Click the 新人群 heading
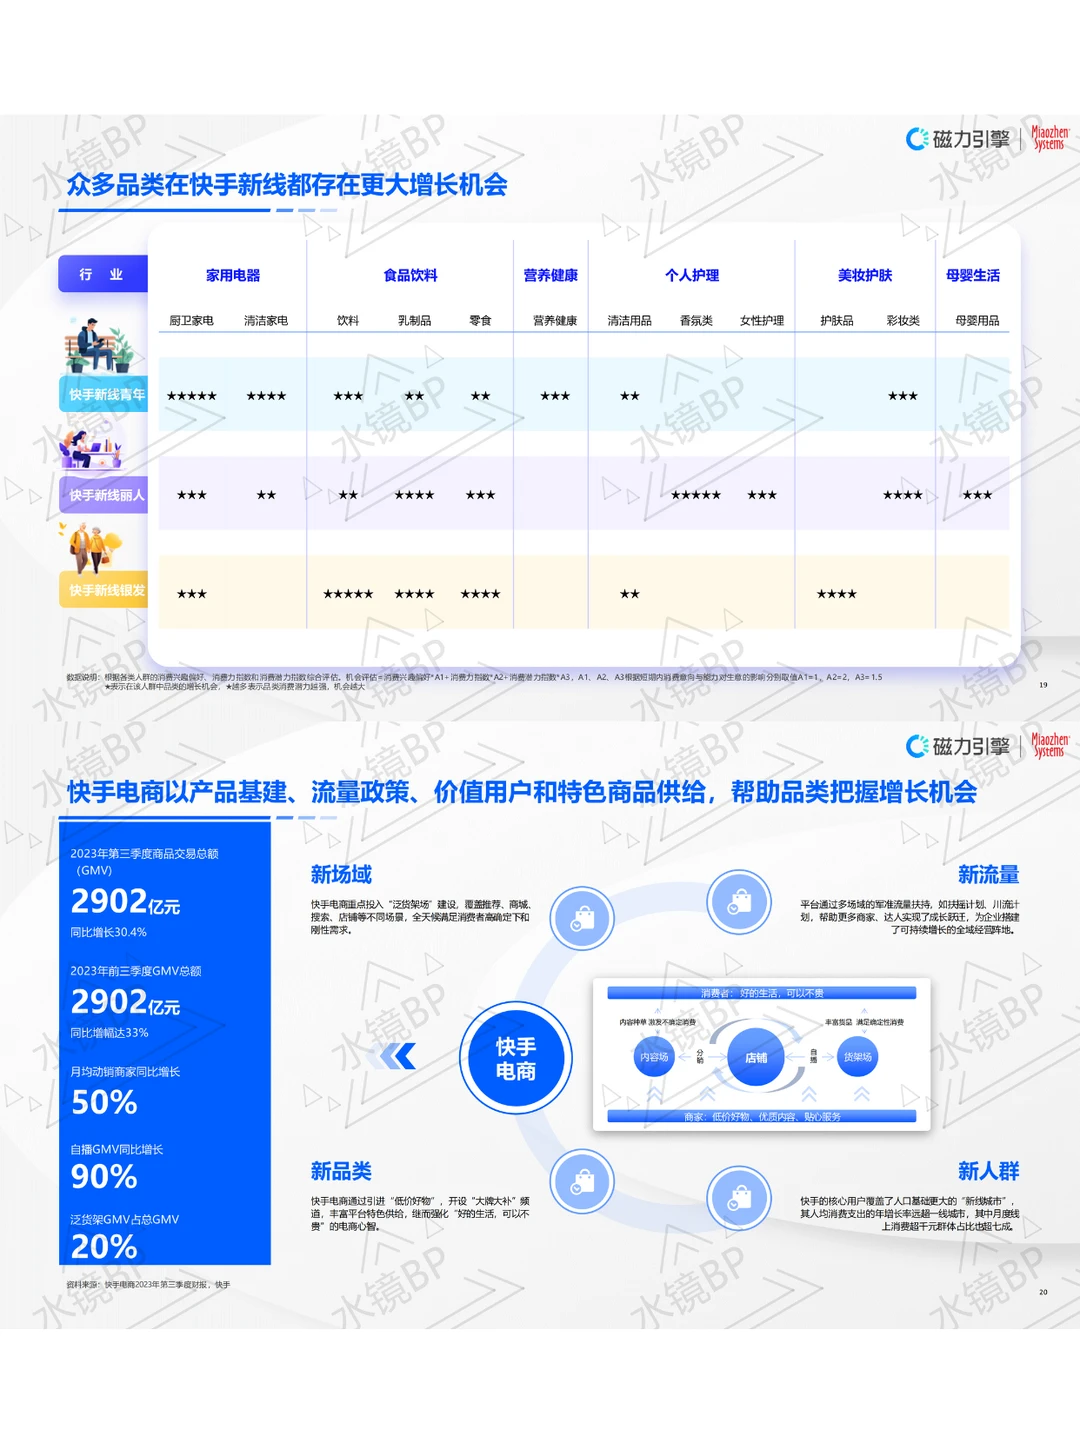Screen dimensions: 1080x1443 (x=988, y=1171)
